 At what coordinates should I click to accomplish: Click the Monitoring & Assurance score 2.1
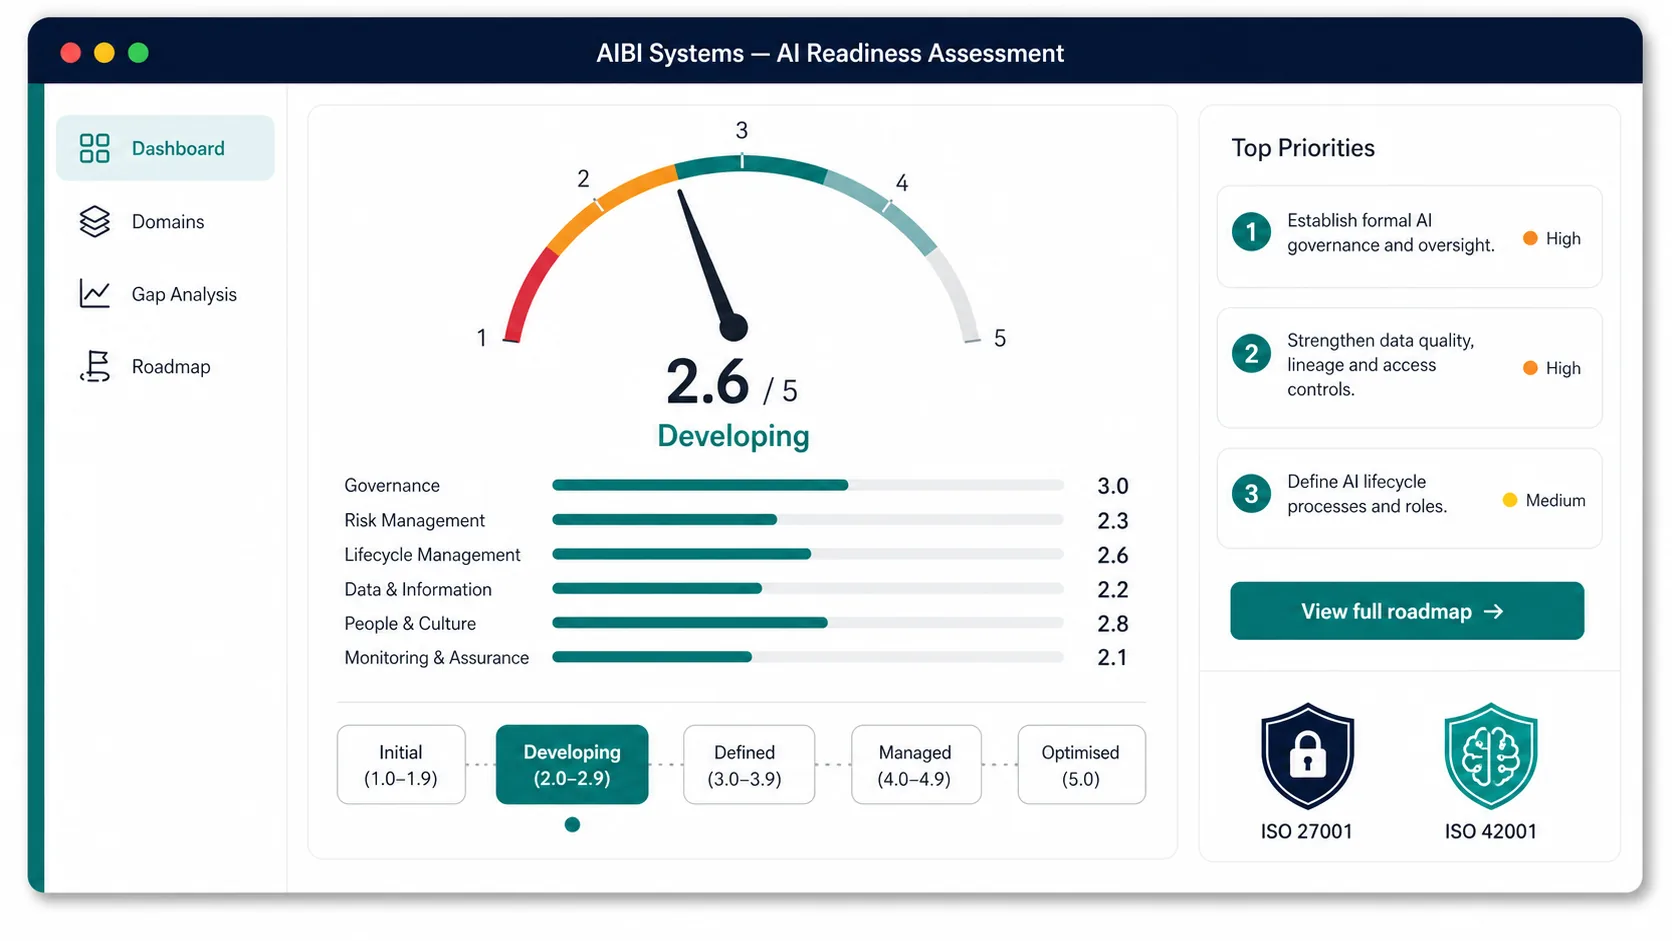click(1113, 658)
